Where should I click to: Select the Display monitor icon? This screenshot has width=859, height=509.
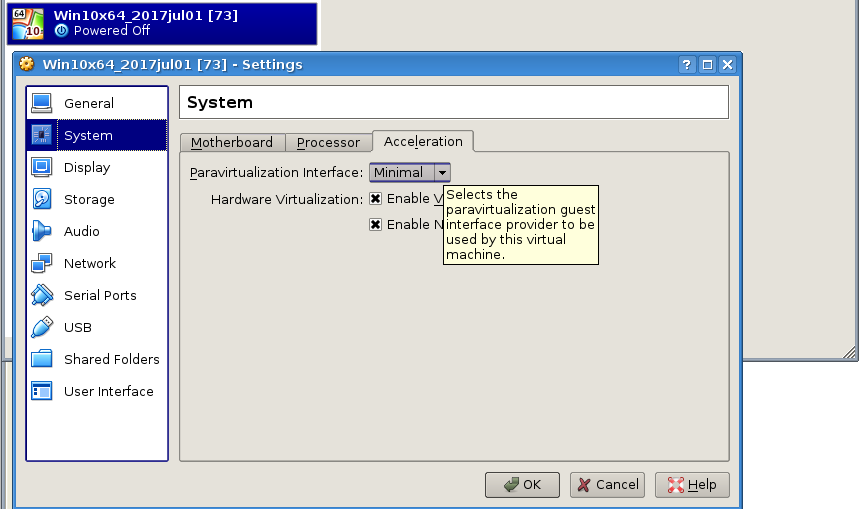[42, 167]
